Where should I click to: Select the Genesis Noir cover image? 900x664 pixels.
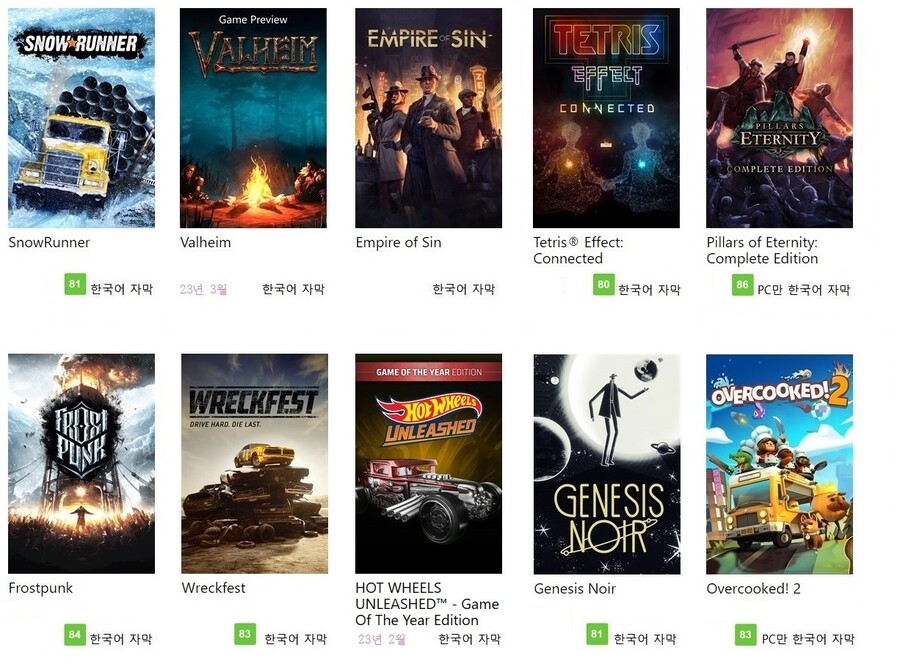tap(607, 464)
